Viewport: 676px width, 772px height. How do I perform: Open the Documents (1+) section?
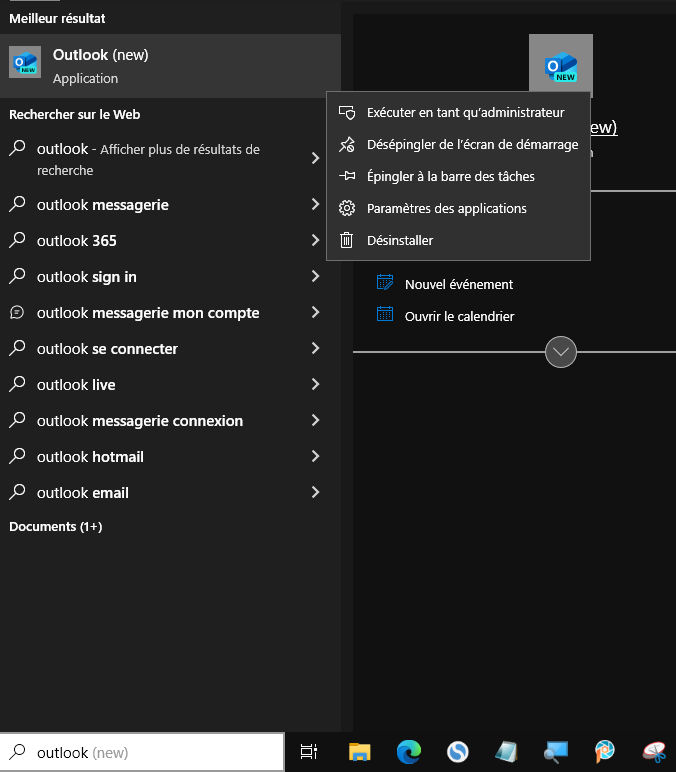(56, 527)
